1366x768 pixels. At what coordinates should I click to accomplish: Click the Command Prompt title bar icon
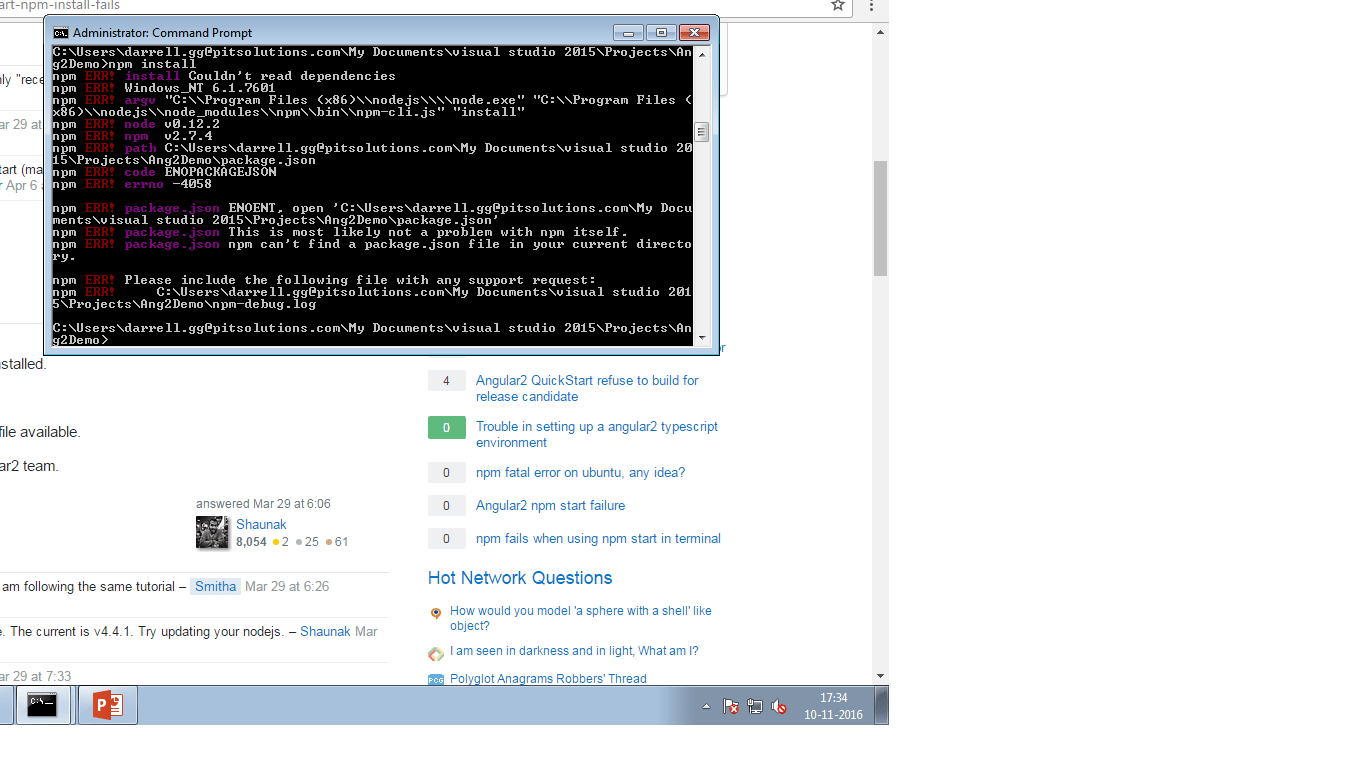pyautogui.click(x=61, y=33)
